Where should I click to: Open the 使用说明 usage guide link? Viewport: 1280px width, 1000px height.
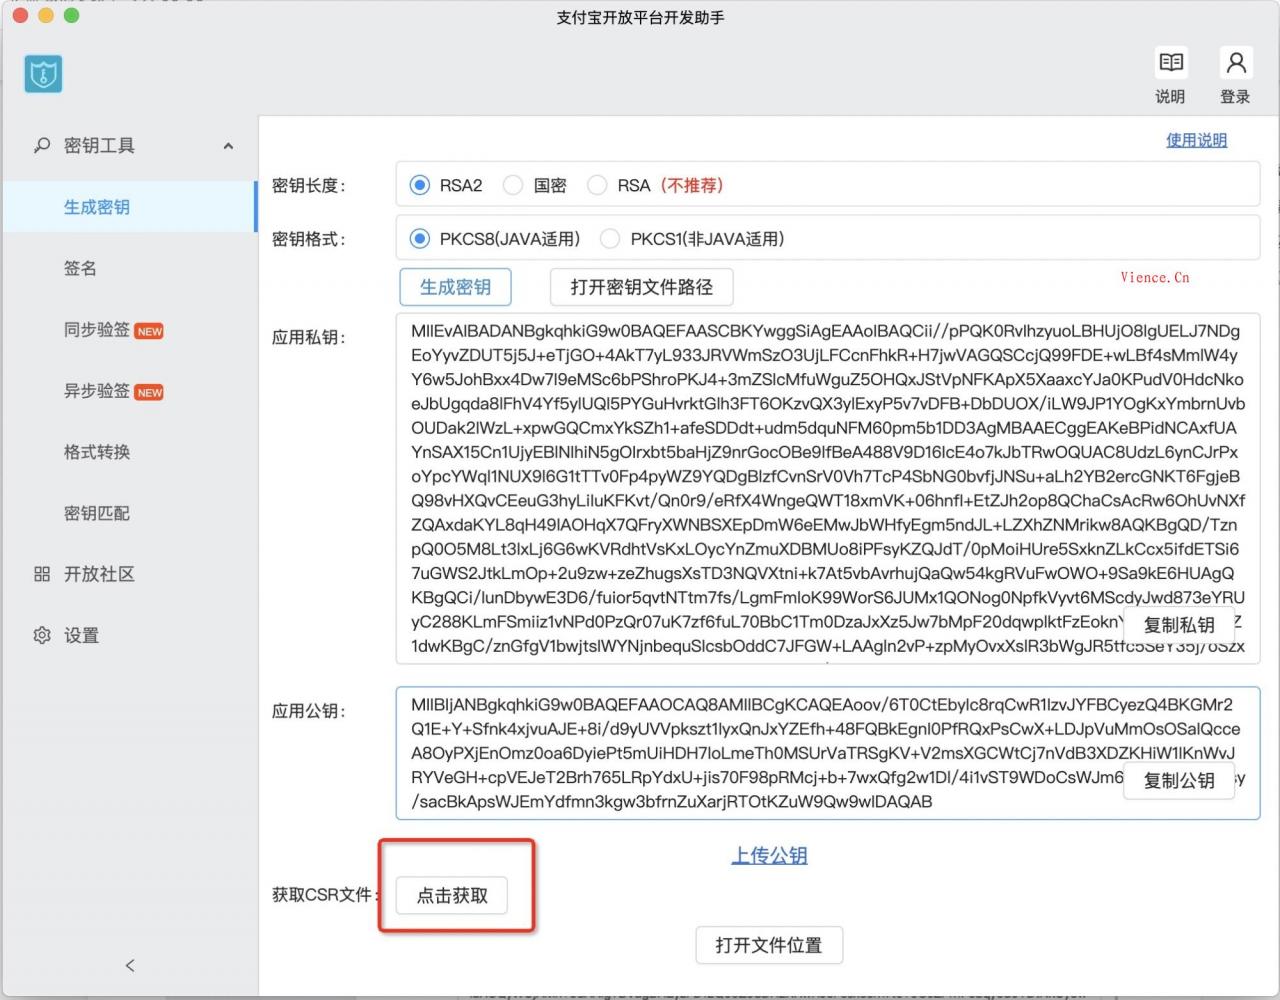pos(1196,140)
